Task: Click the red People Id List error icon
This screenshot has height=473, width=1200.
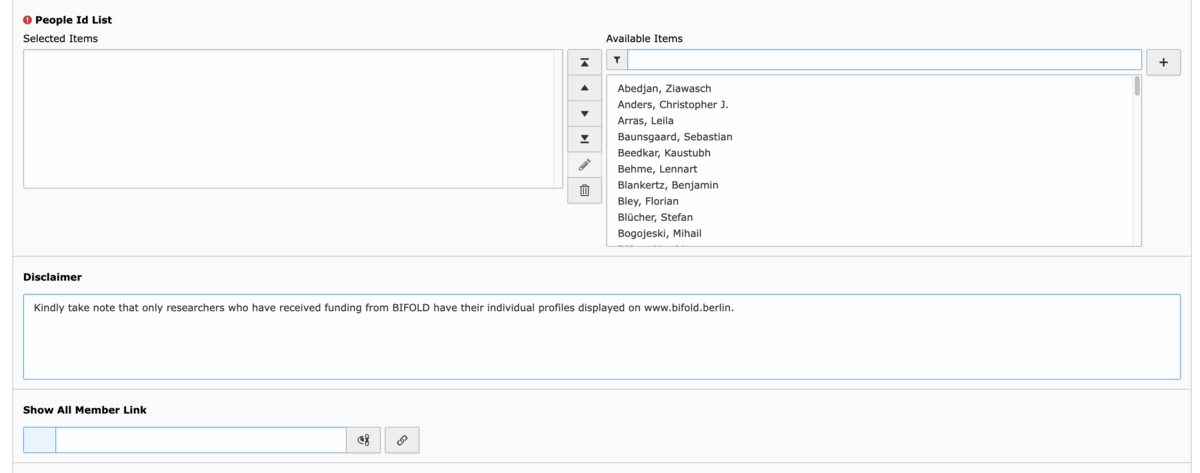Action: click(x=28, y=19)
